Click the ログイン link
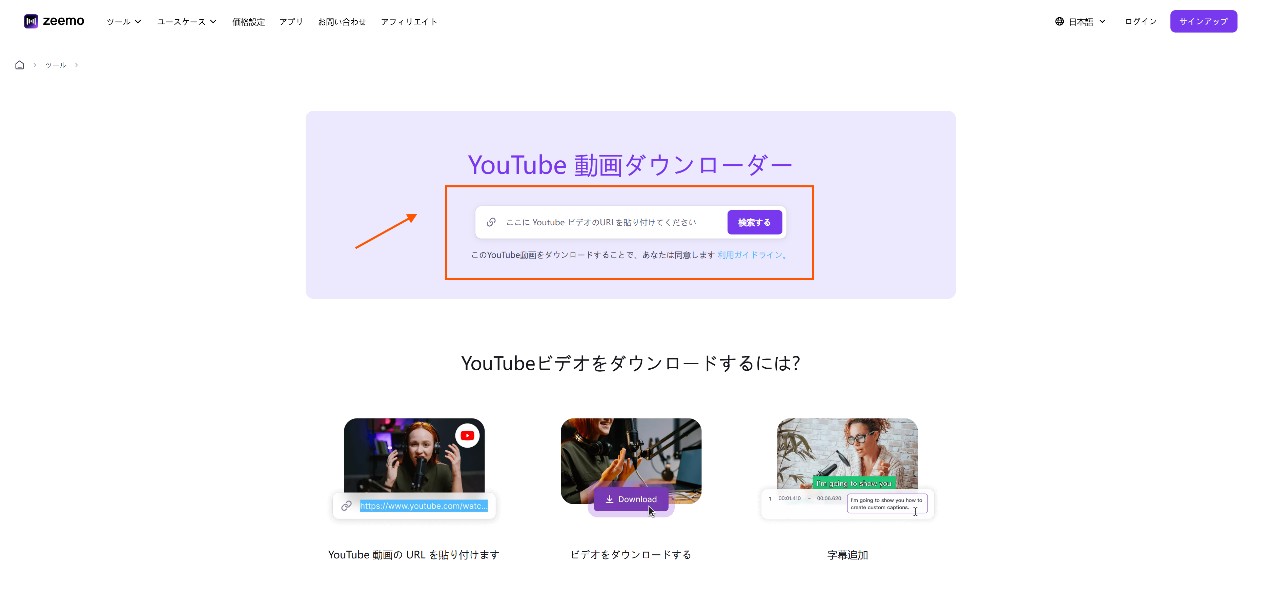Screen dimensions: 1268x595 pyautogui.click(x=1140, y=21)
